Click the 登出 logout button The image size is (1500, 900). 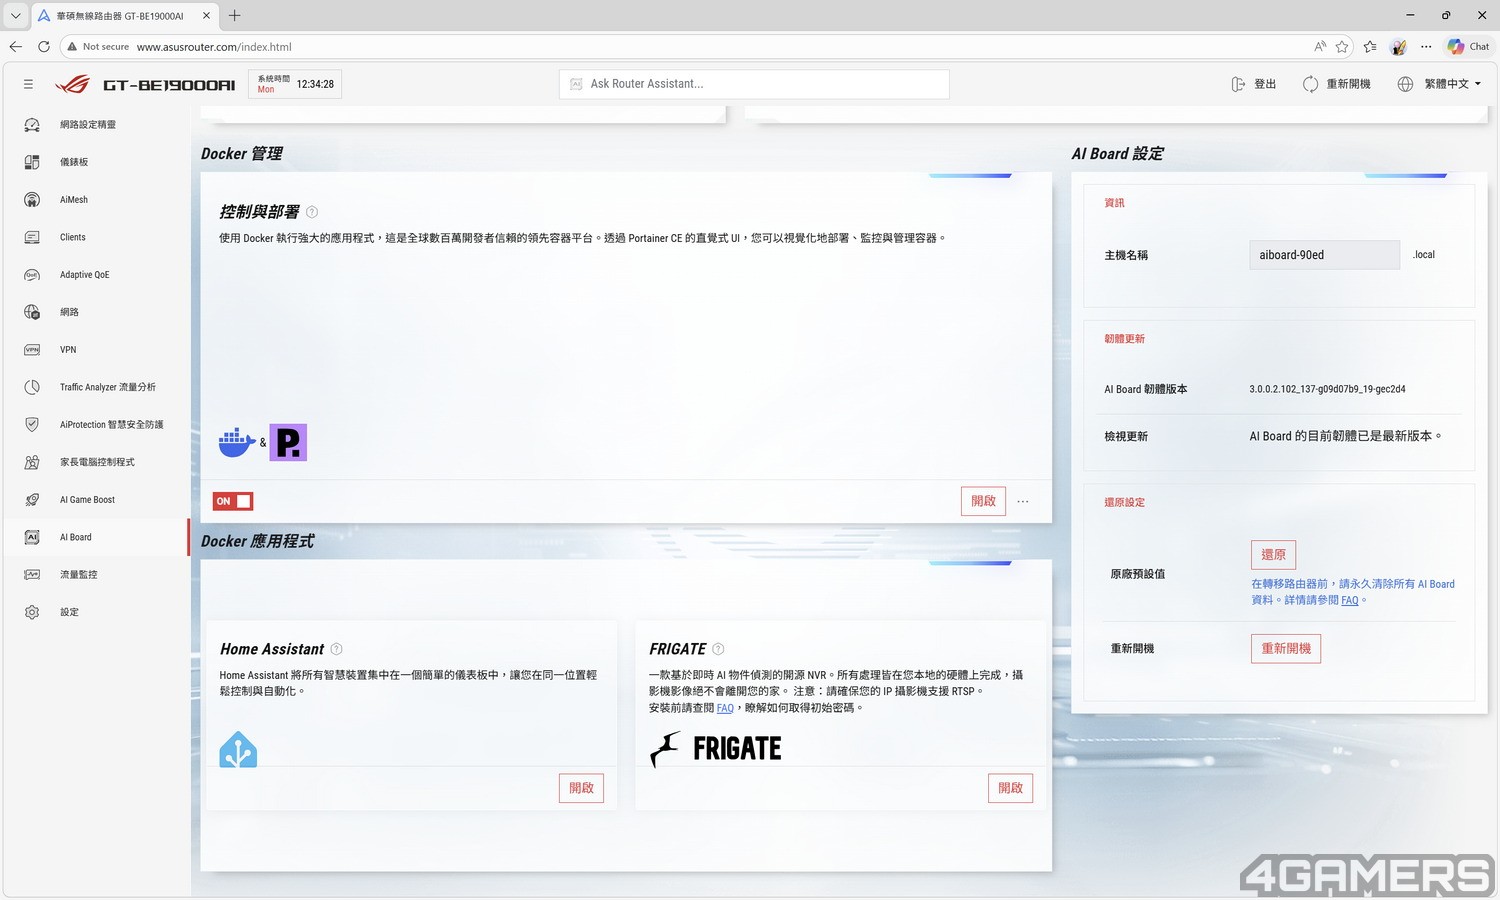(x=1254, y=84)
